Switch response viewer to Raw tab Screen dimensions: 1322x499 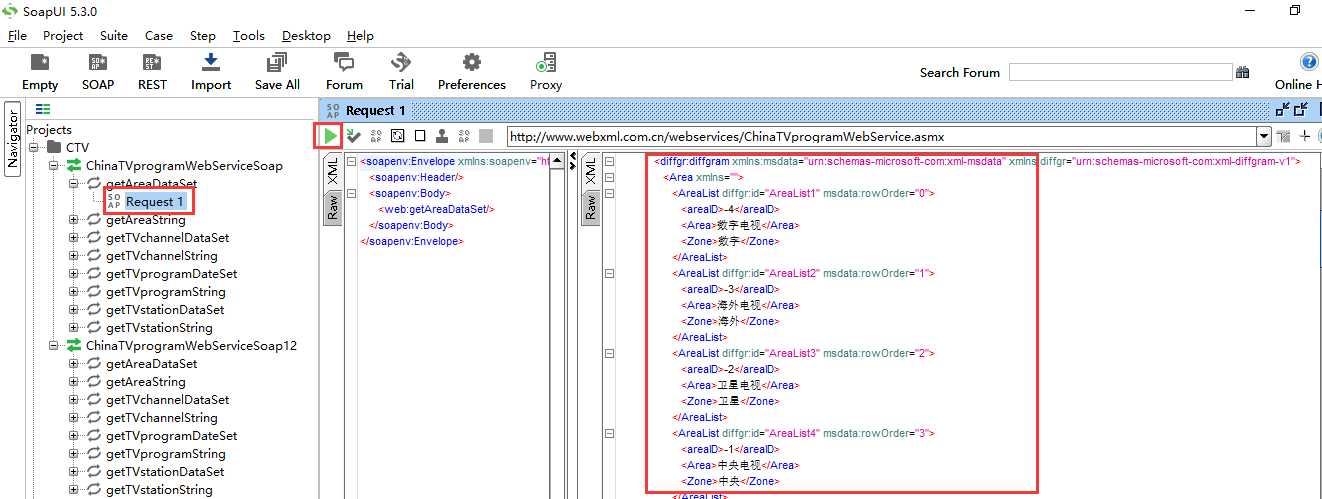point(590,208)
